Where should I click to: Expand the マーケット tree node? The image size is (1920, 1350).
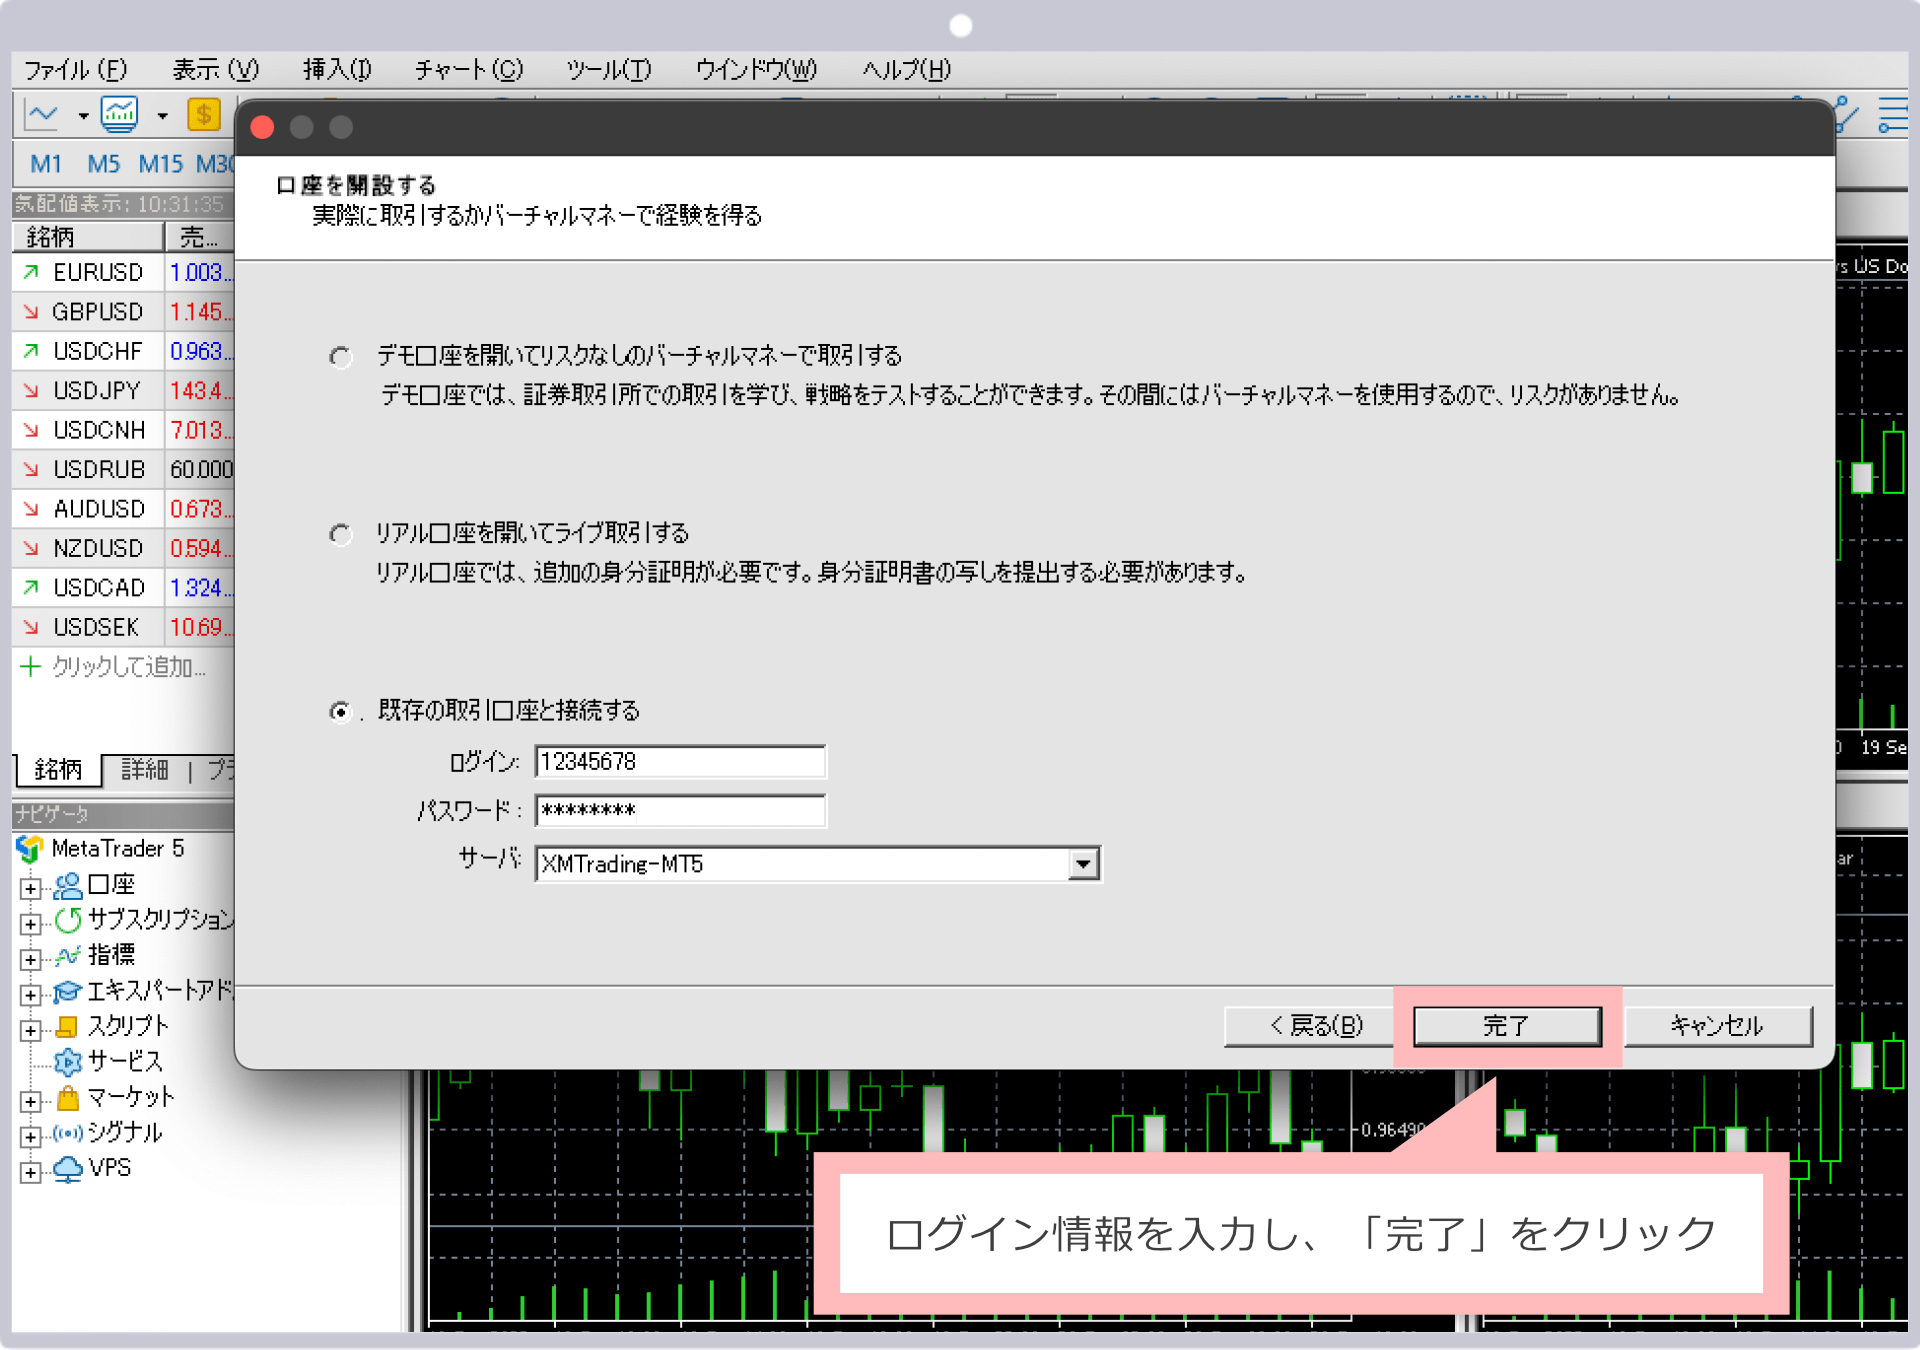[31, 1101]
